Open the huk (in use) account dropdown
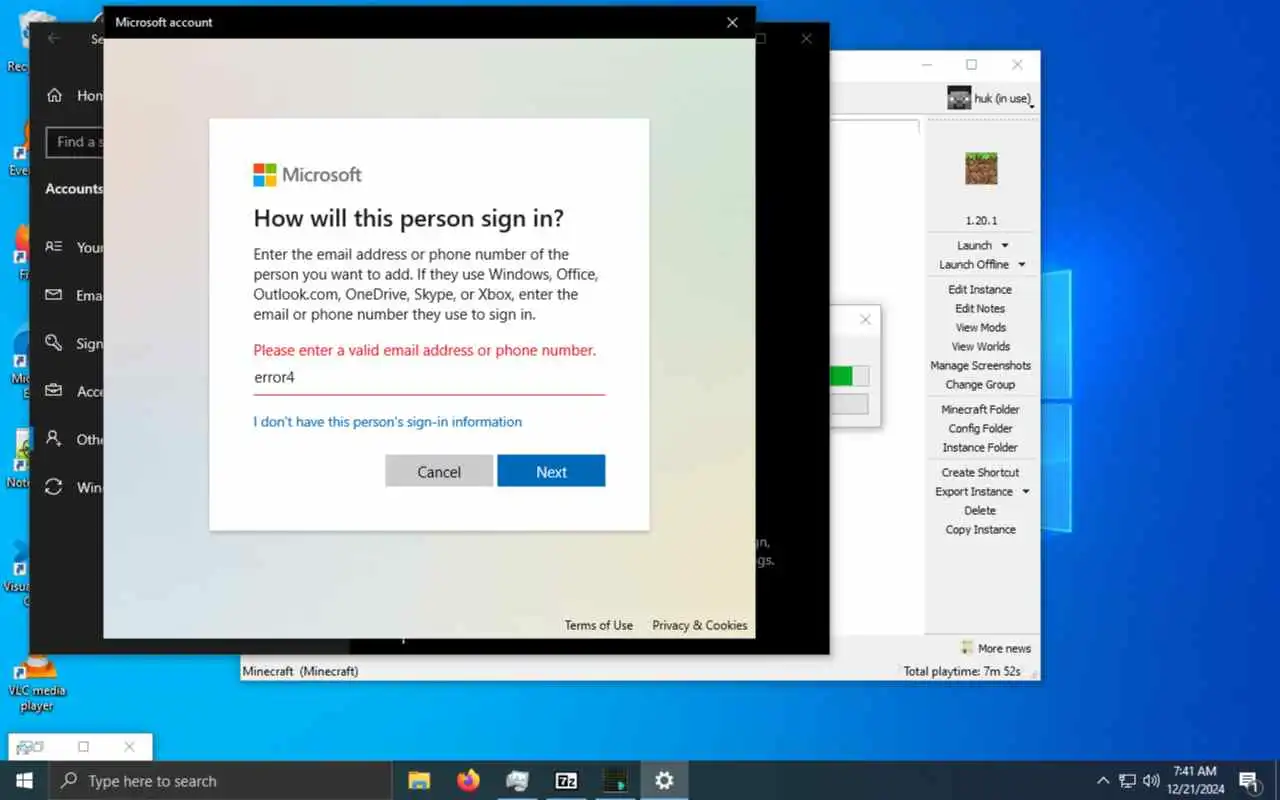 click(989, 98)
